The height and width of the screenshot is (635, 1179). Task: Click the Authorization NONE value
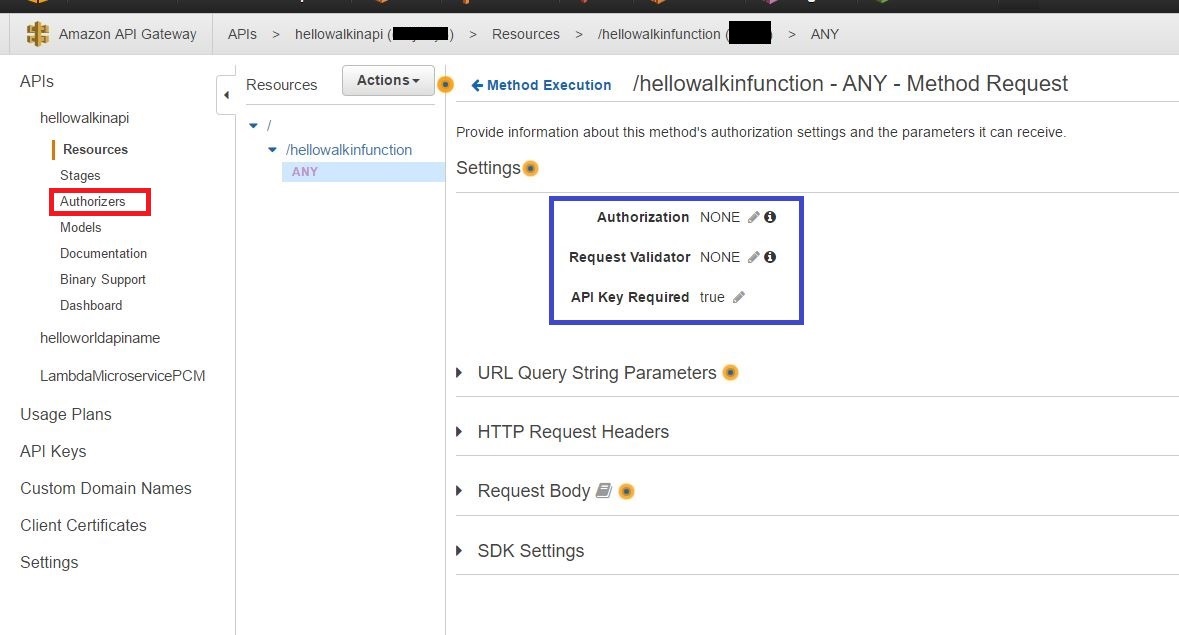coord(720,217)
